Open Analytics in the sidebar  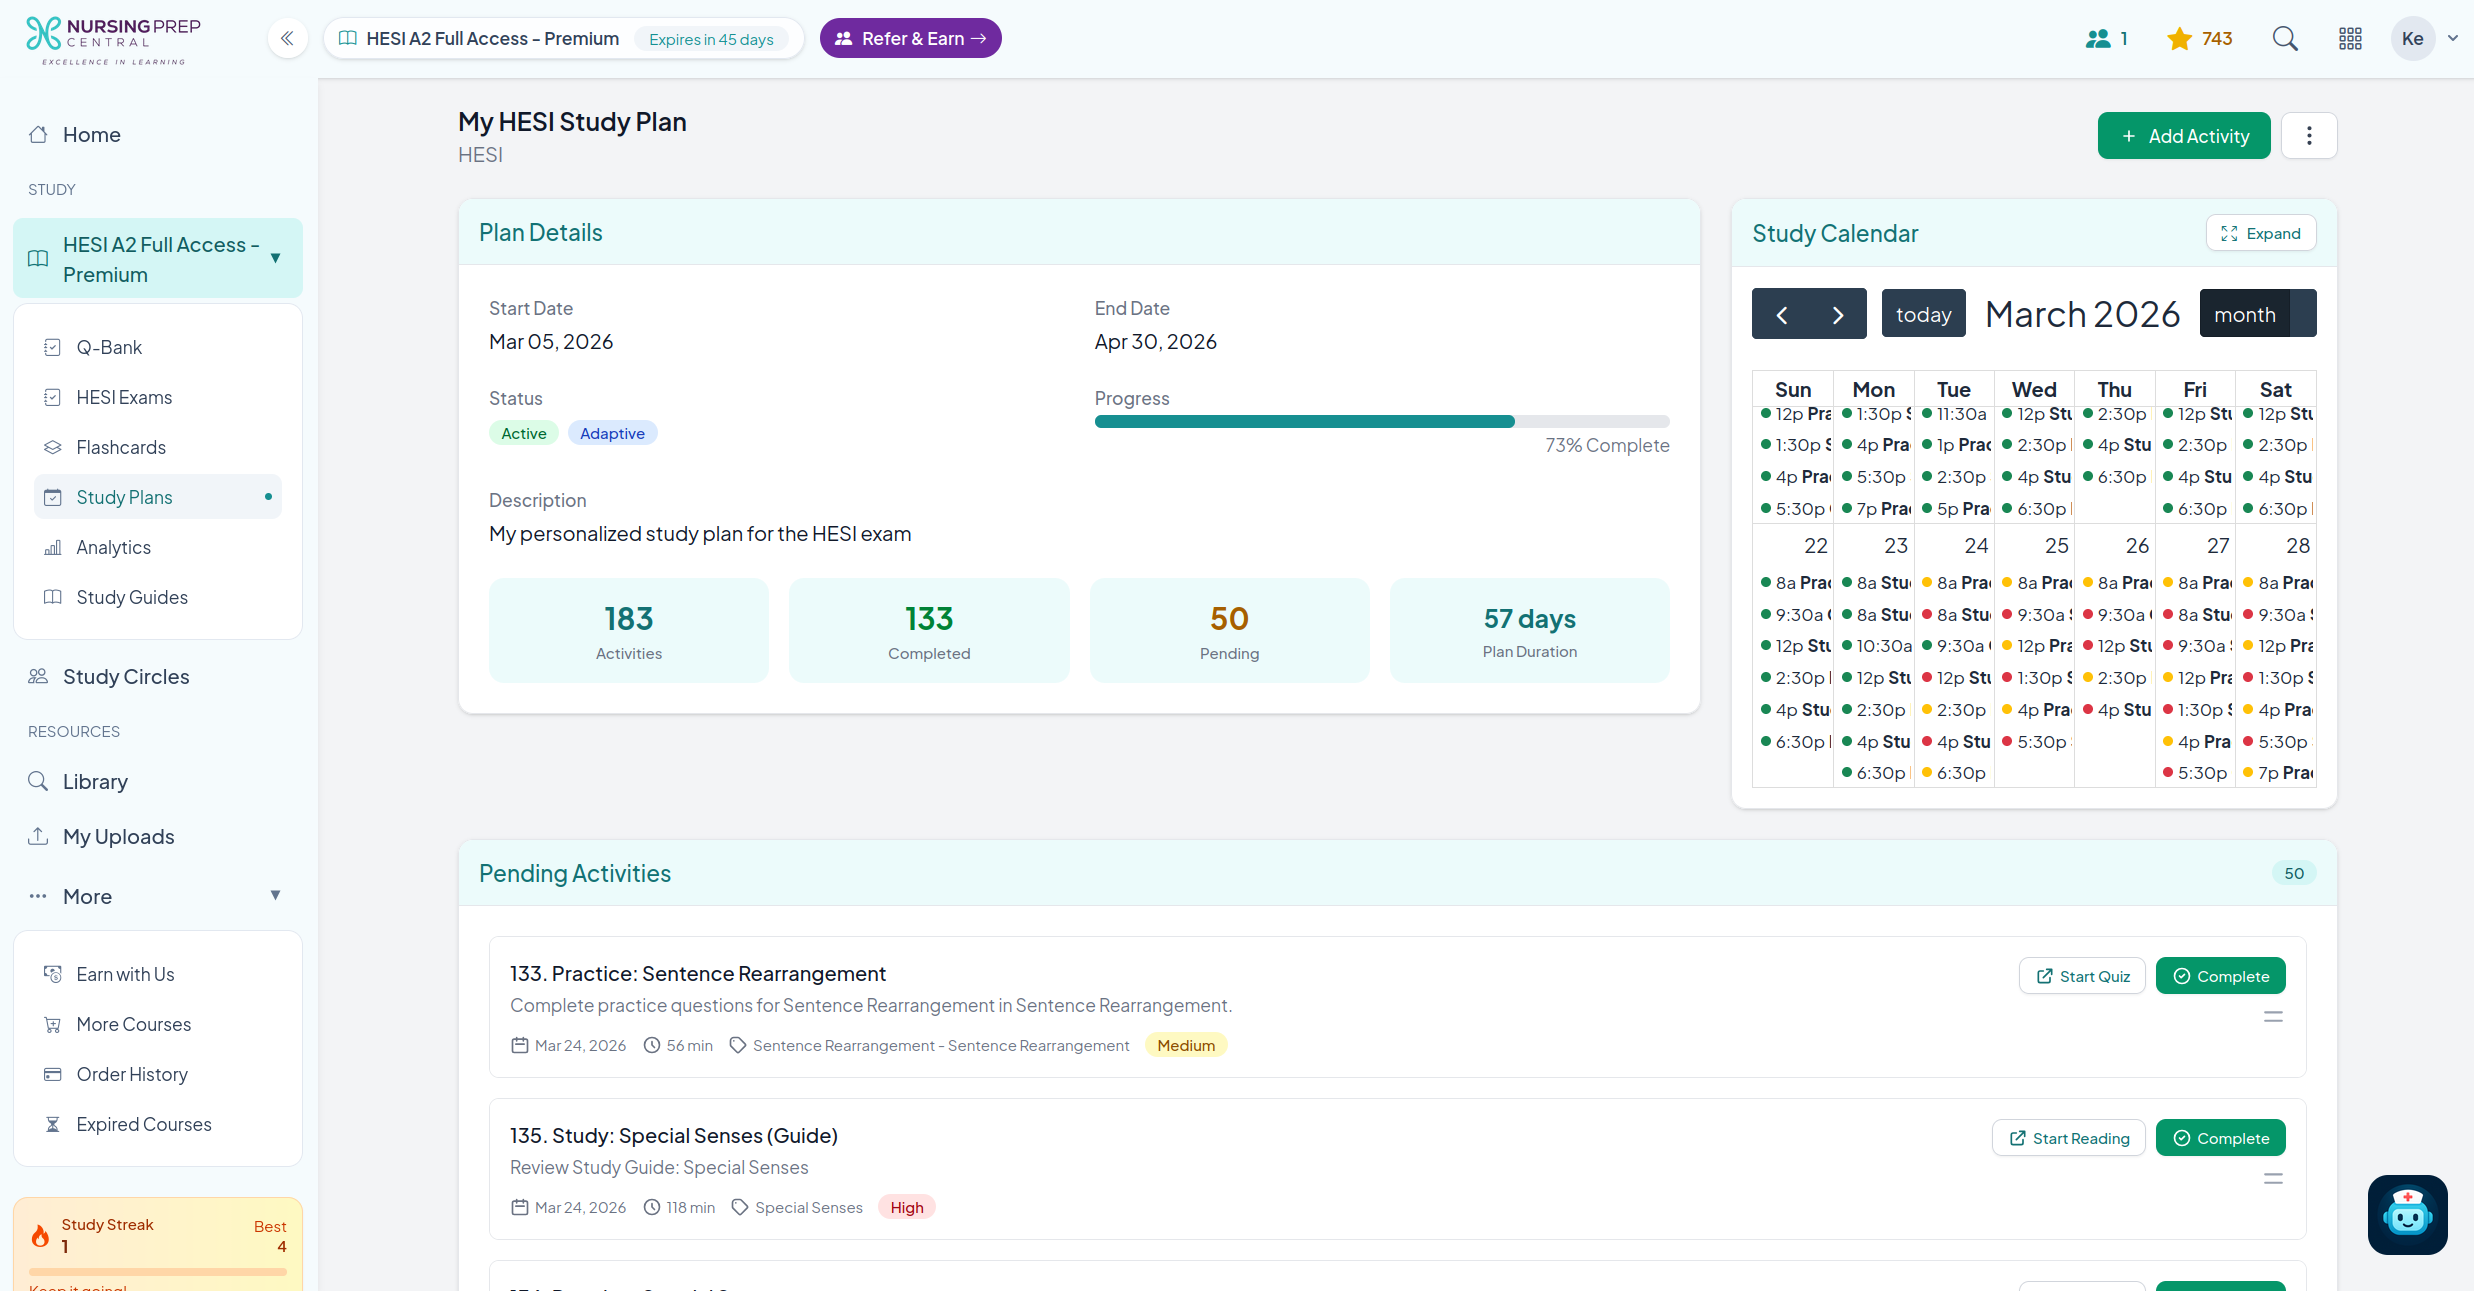point(113,547)
